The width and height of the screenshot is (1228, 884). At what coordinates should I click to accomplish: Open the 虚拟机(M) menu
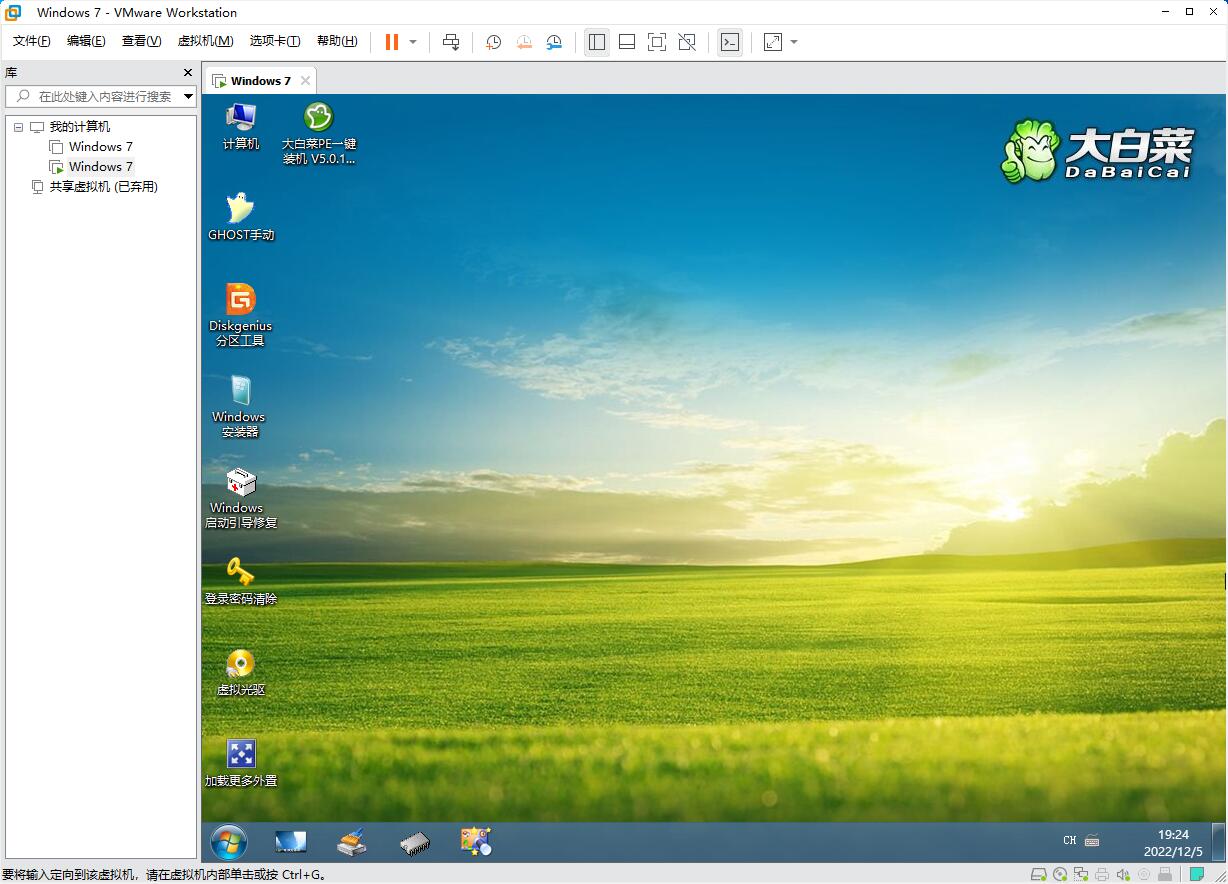tap(205, 41)
